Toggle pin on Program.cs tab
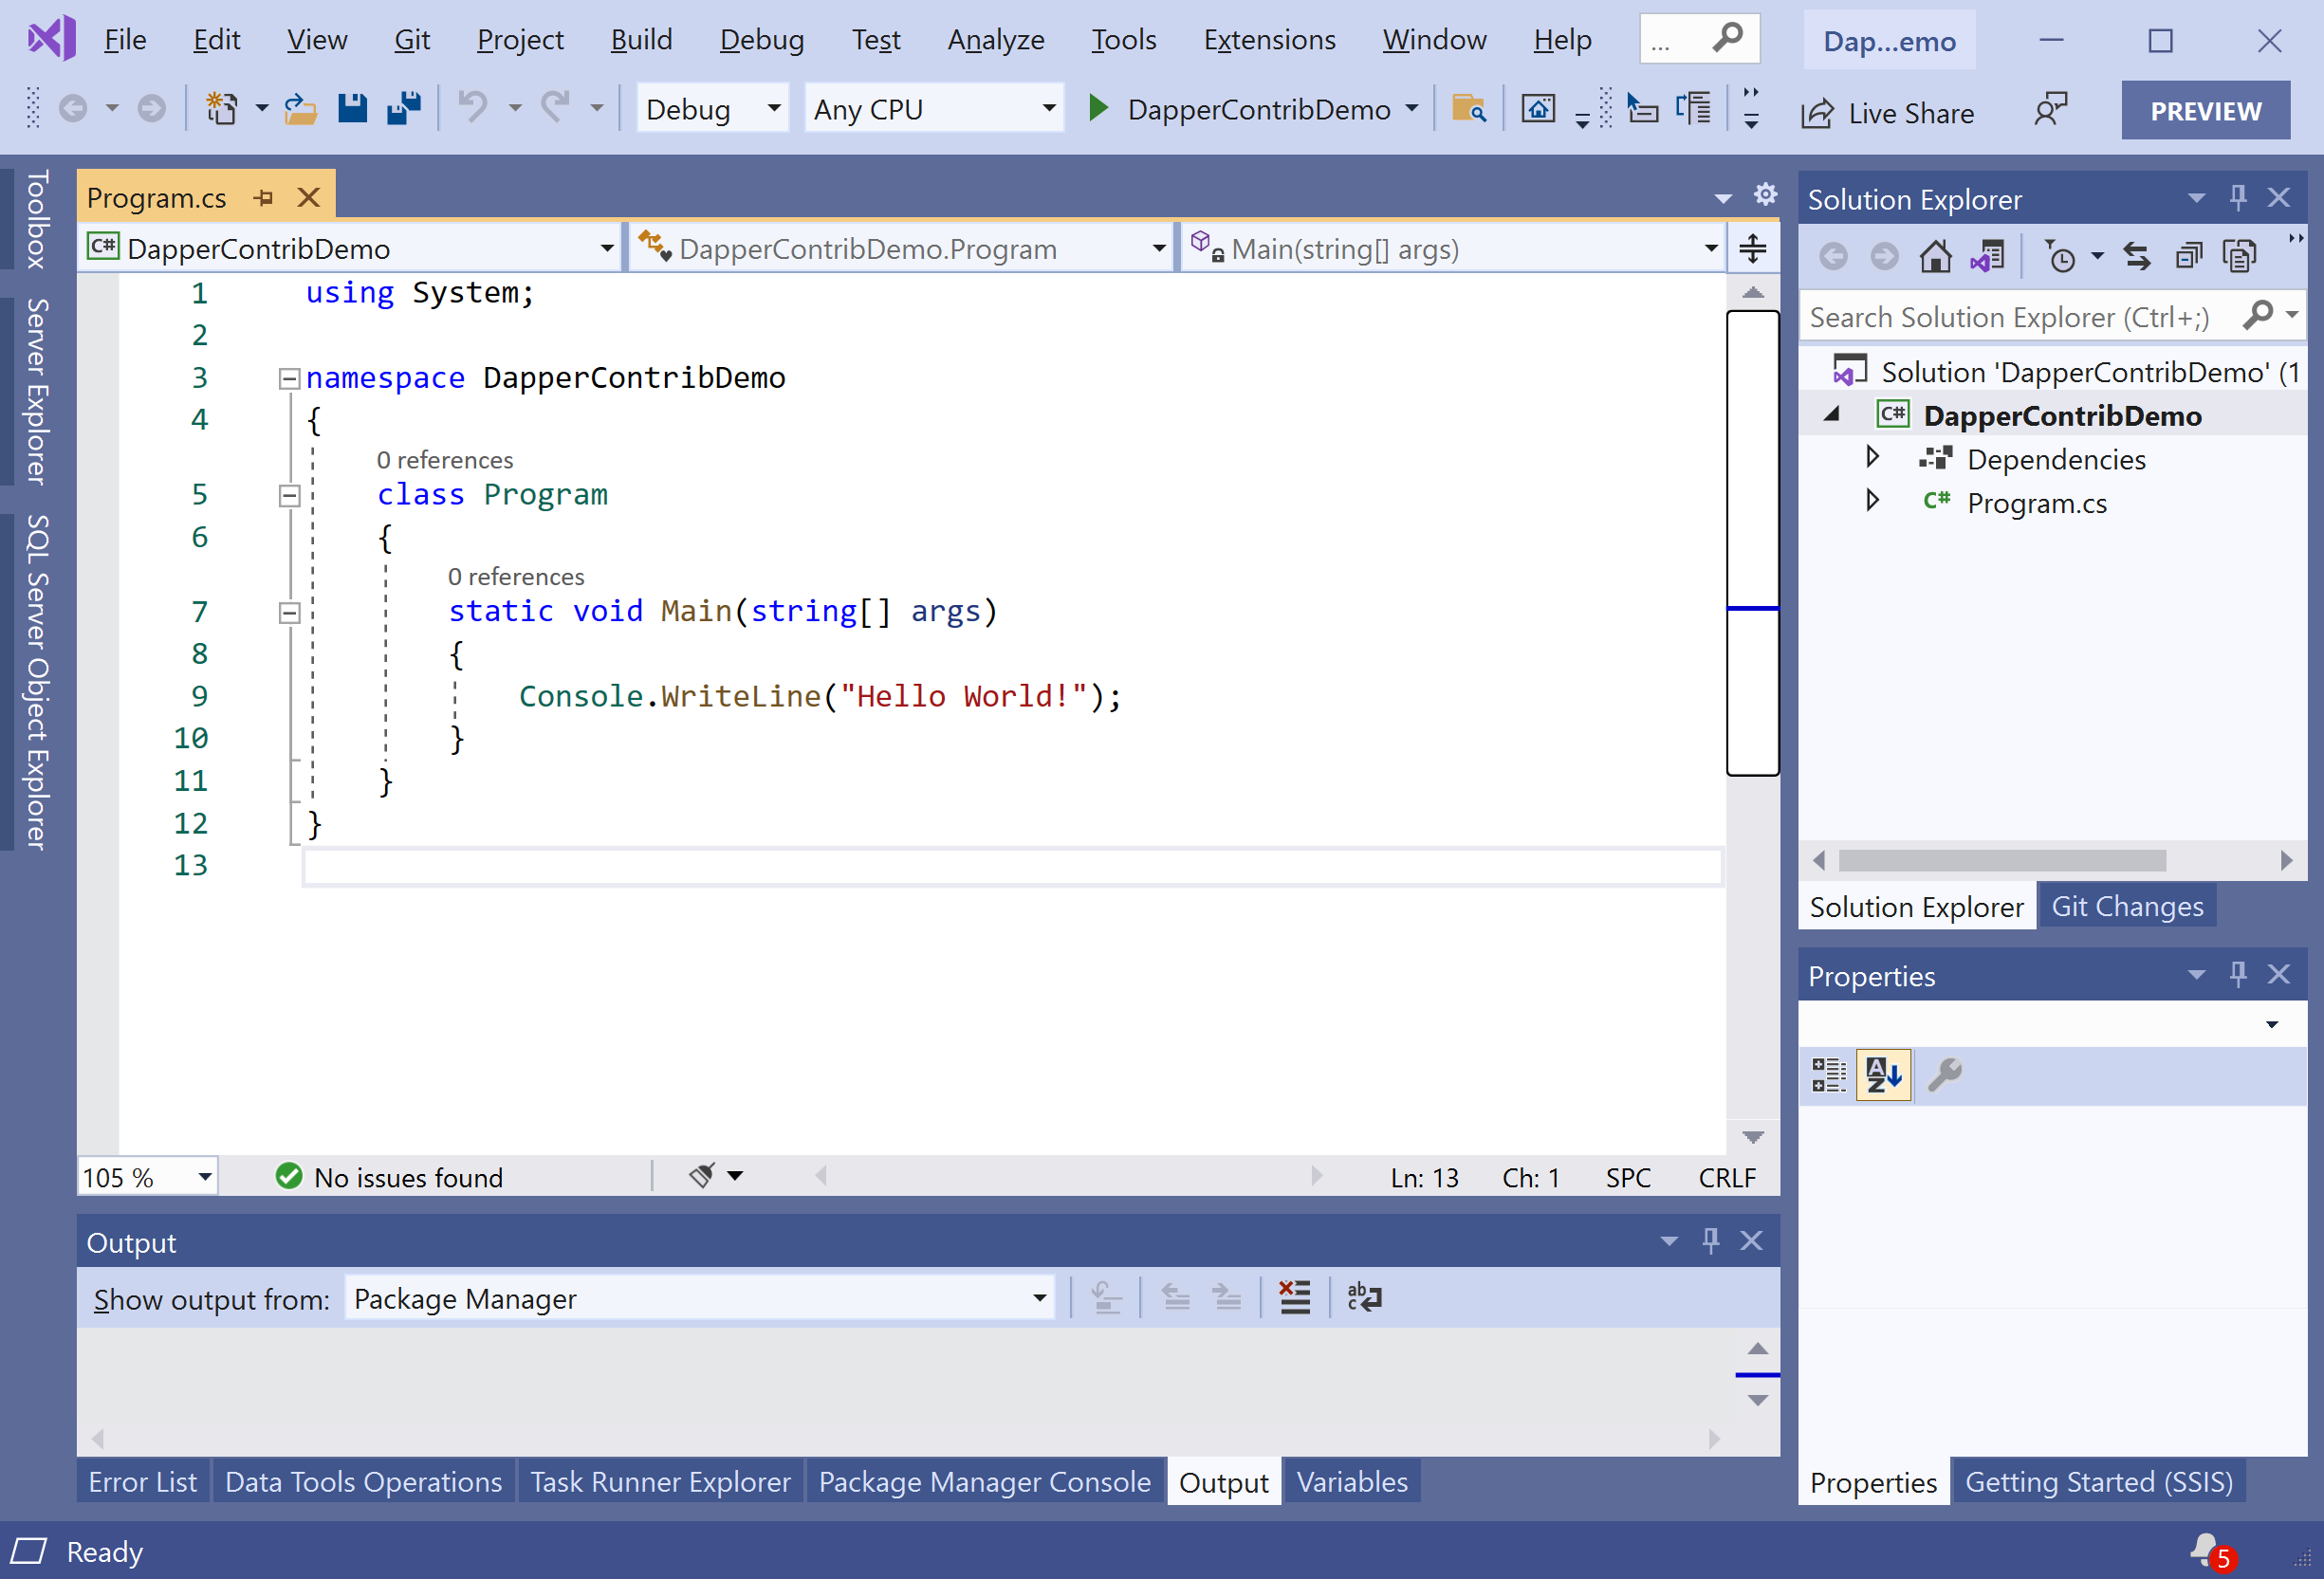The height and width of the screenshot is (1579, 2324). tap(264, 198)
